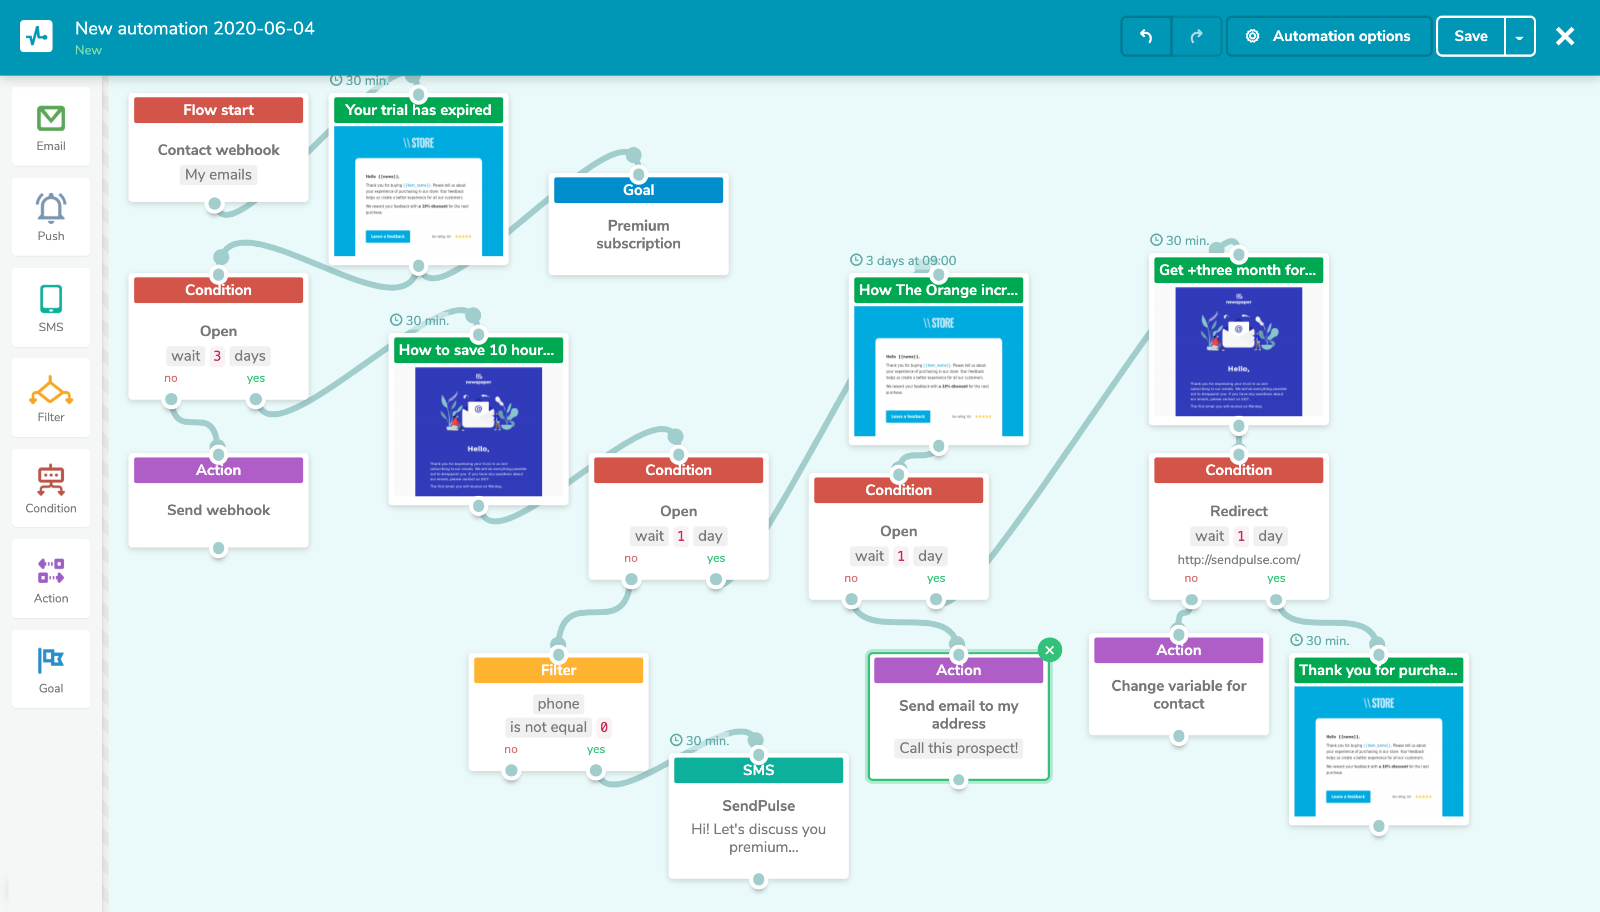Click the redo arrow in the toolbar
Screen dimensions: 1600x912
pyautogui.click(x=1196, y=35)
